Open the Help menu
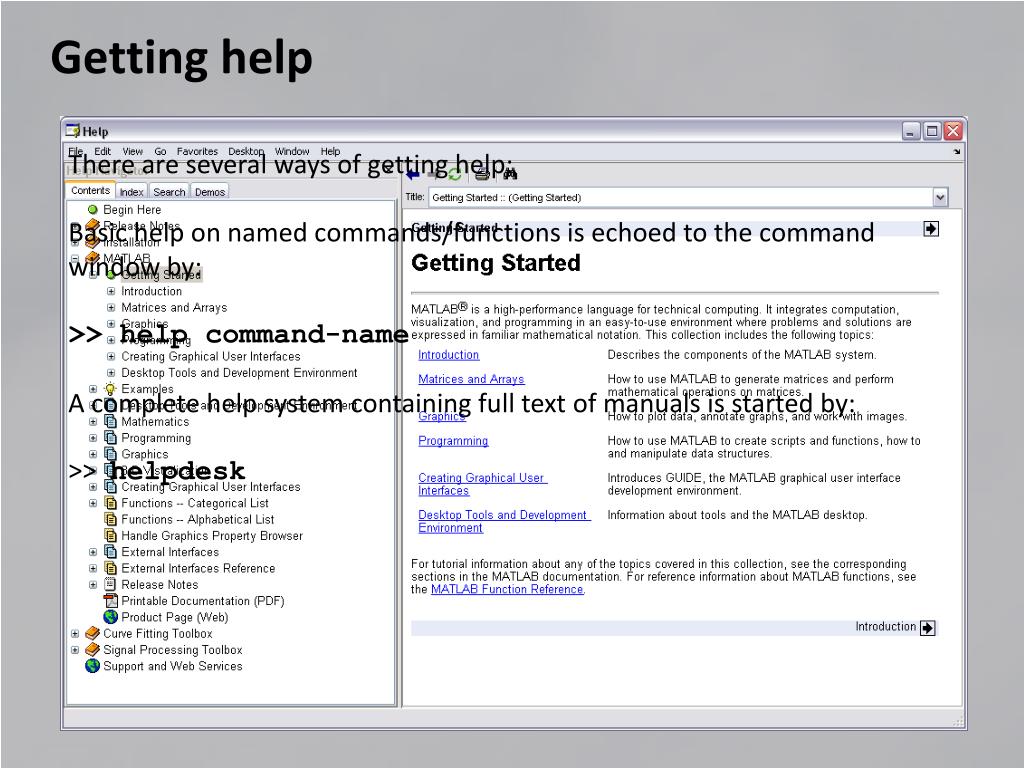This screenshot has width=1024, height=768. pyautogui.click(x=330, y=152)
